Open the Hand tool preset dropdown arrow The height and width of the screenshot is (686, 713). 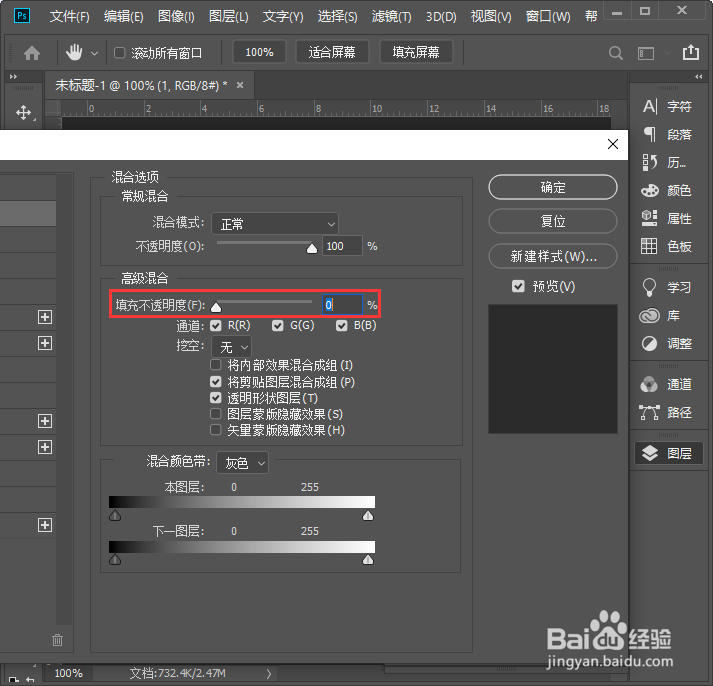94,54
